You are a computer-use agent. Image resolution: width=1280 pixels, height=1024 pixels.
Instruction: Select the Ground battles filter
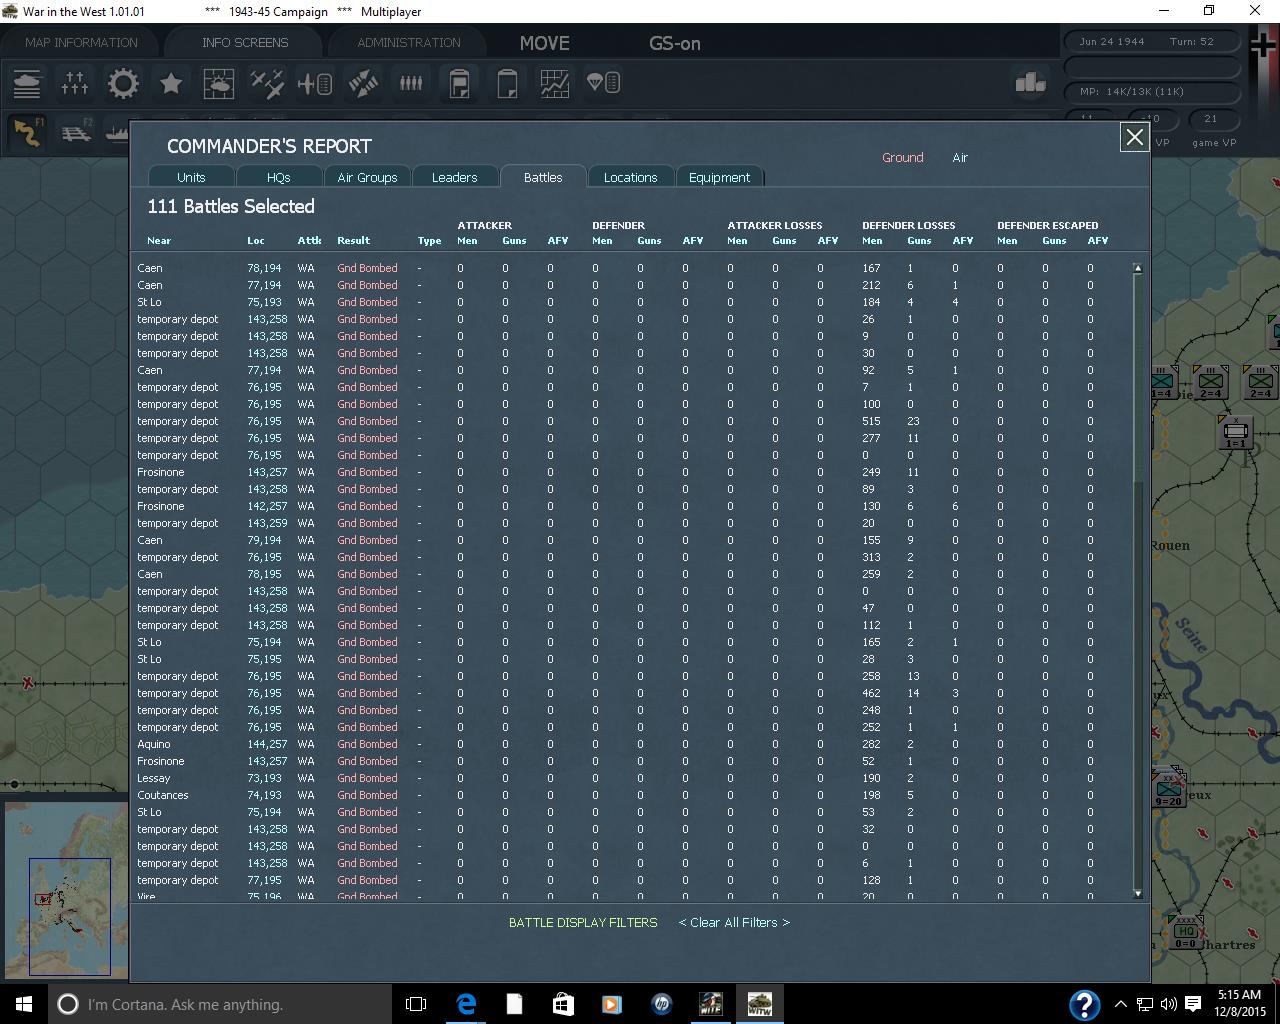point(902,157)
